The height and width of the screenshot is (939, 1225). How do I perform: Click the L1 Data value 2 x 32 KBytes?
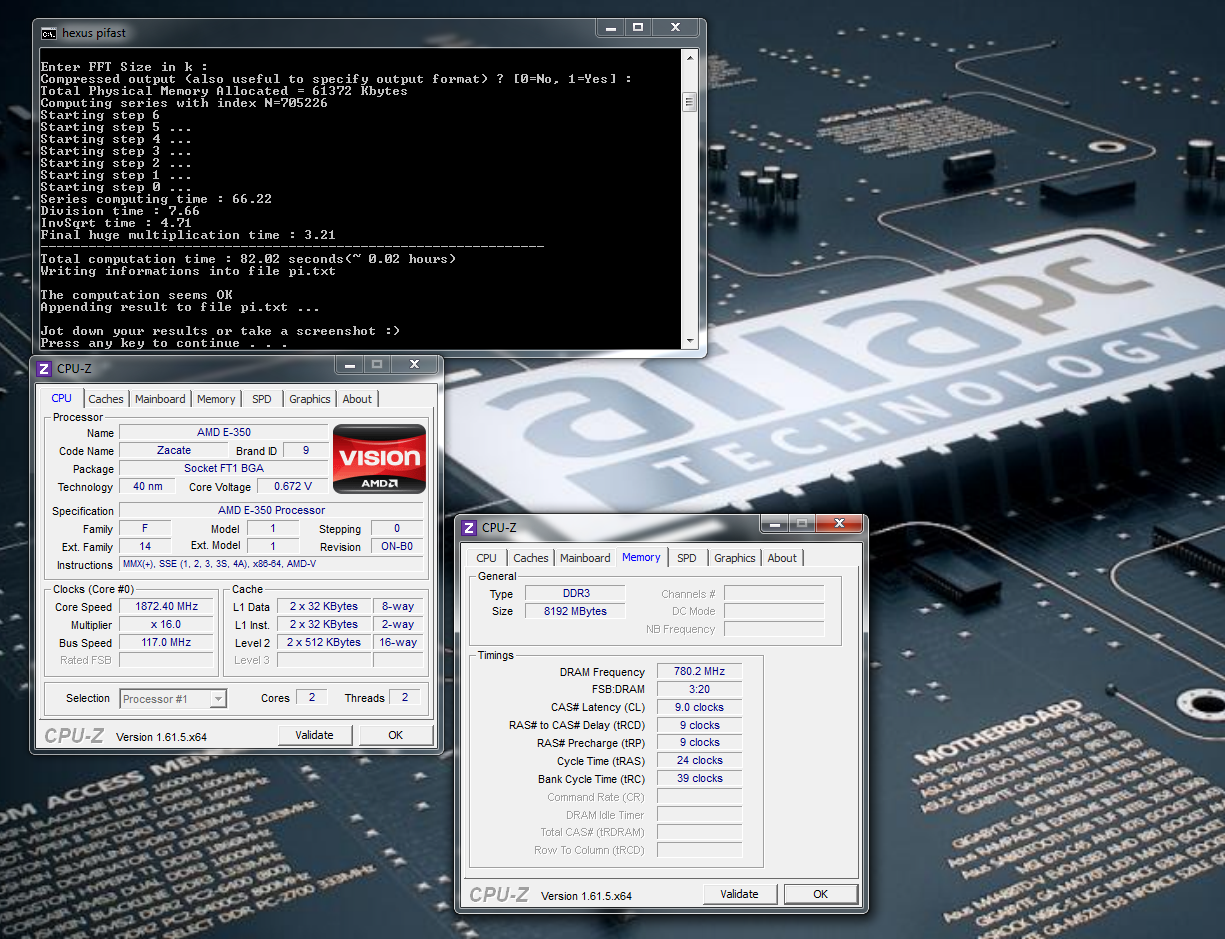[323, 606]
